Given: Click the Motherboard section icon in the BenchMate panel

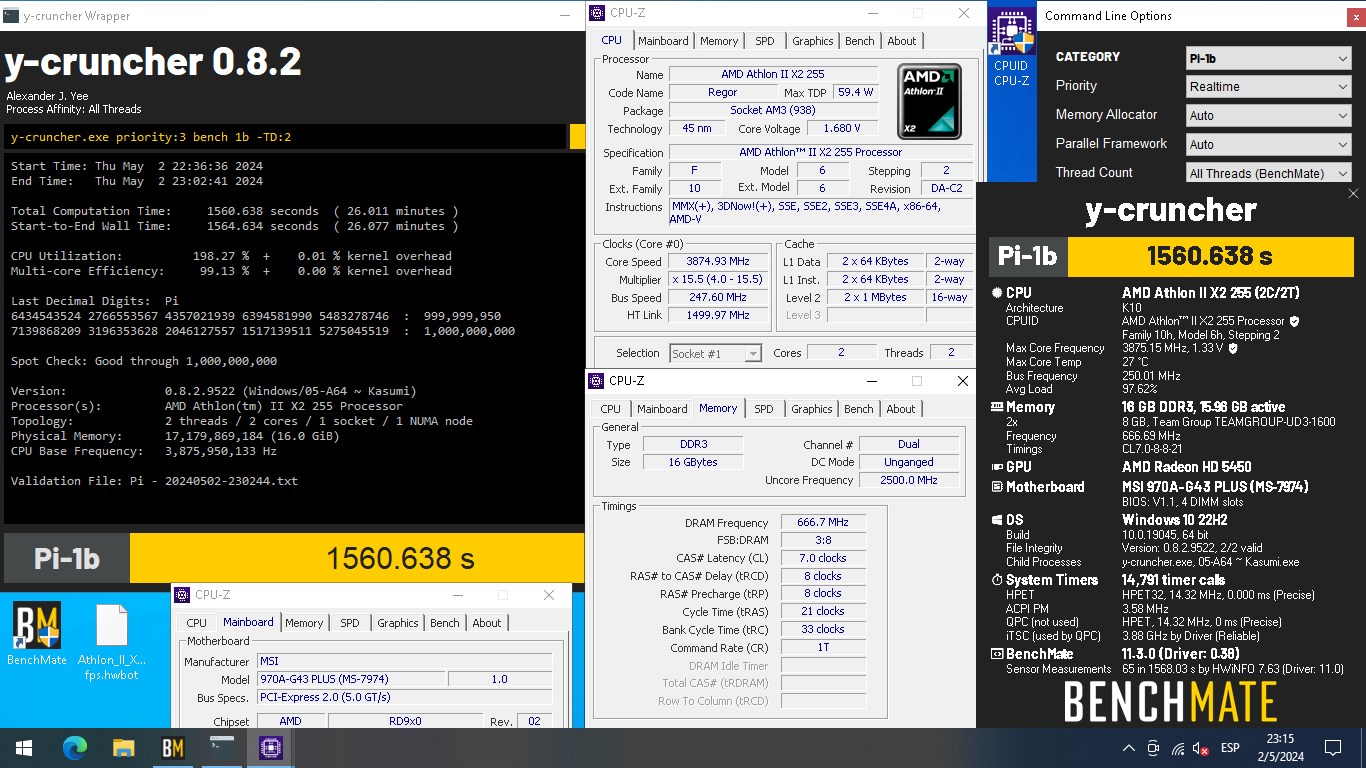Looking at the screenshot, I should pos(997,487).
